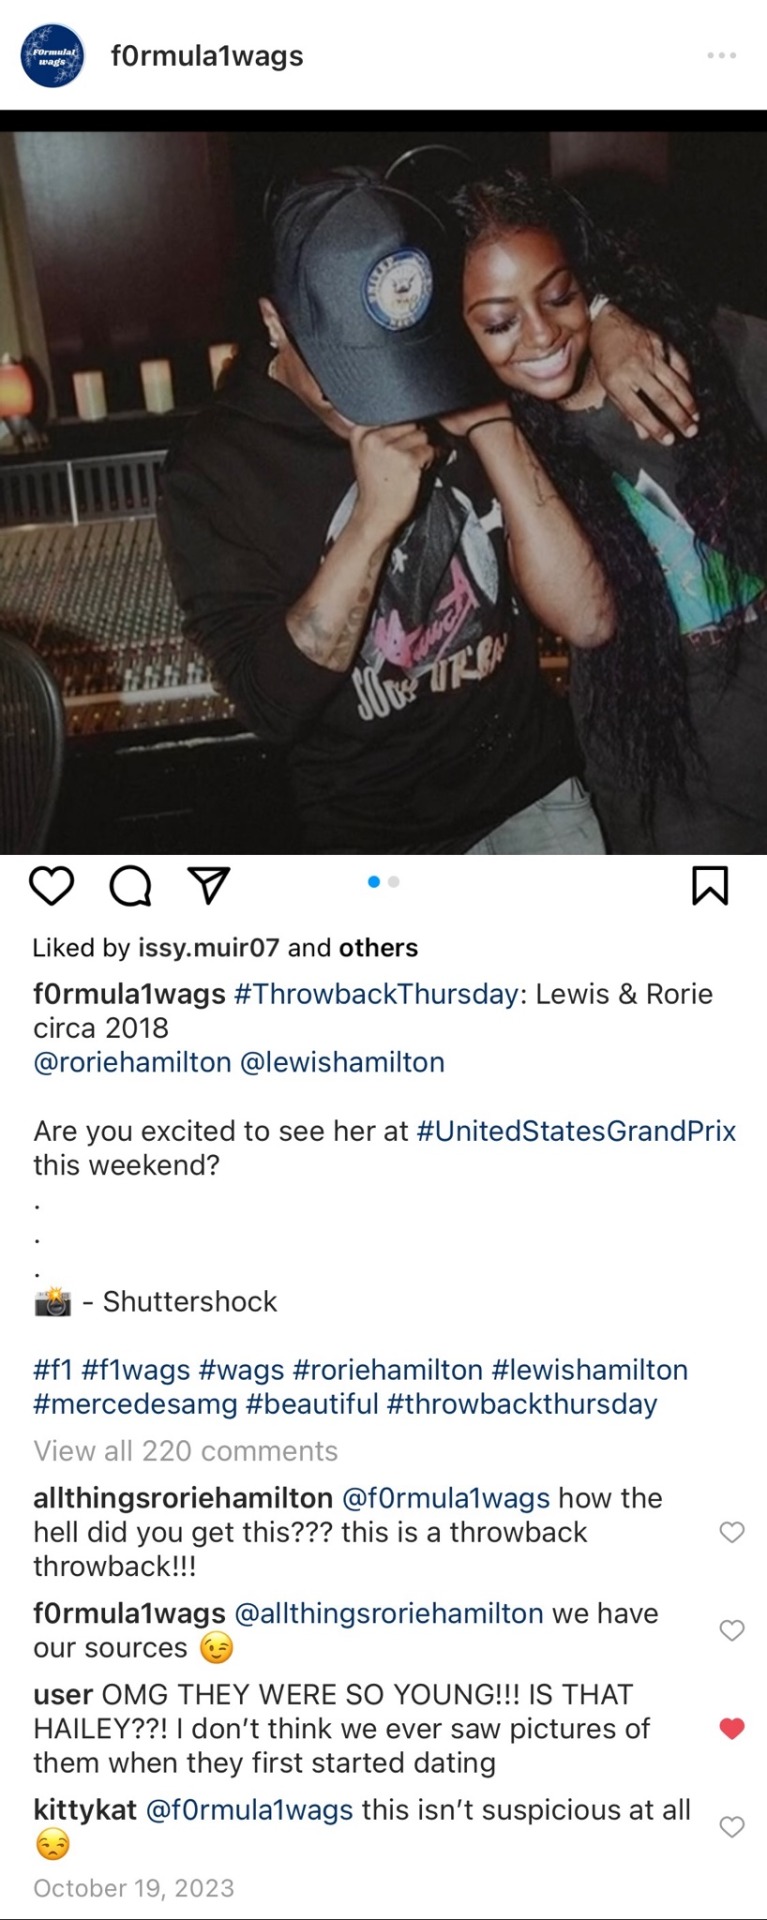Like kittykat's comment
Image resolution: width=767 pixels, height=1920 pixels.
pyautogui.click(x=732, y=1827)
